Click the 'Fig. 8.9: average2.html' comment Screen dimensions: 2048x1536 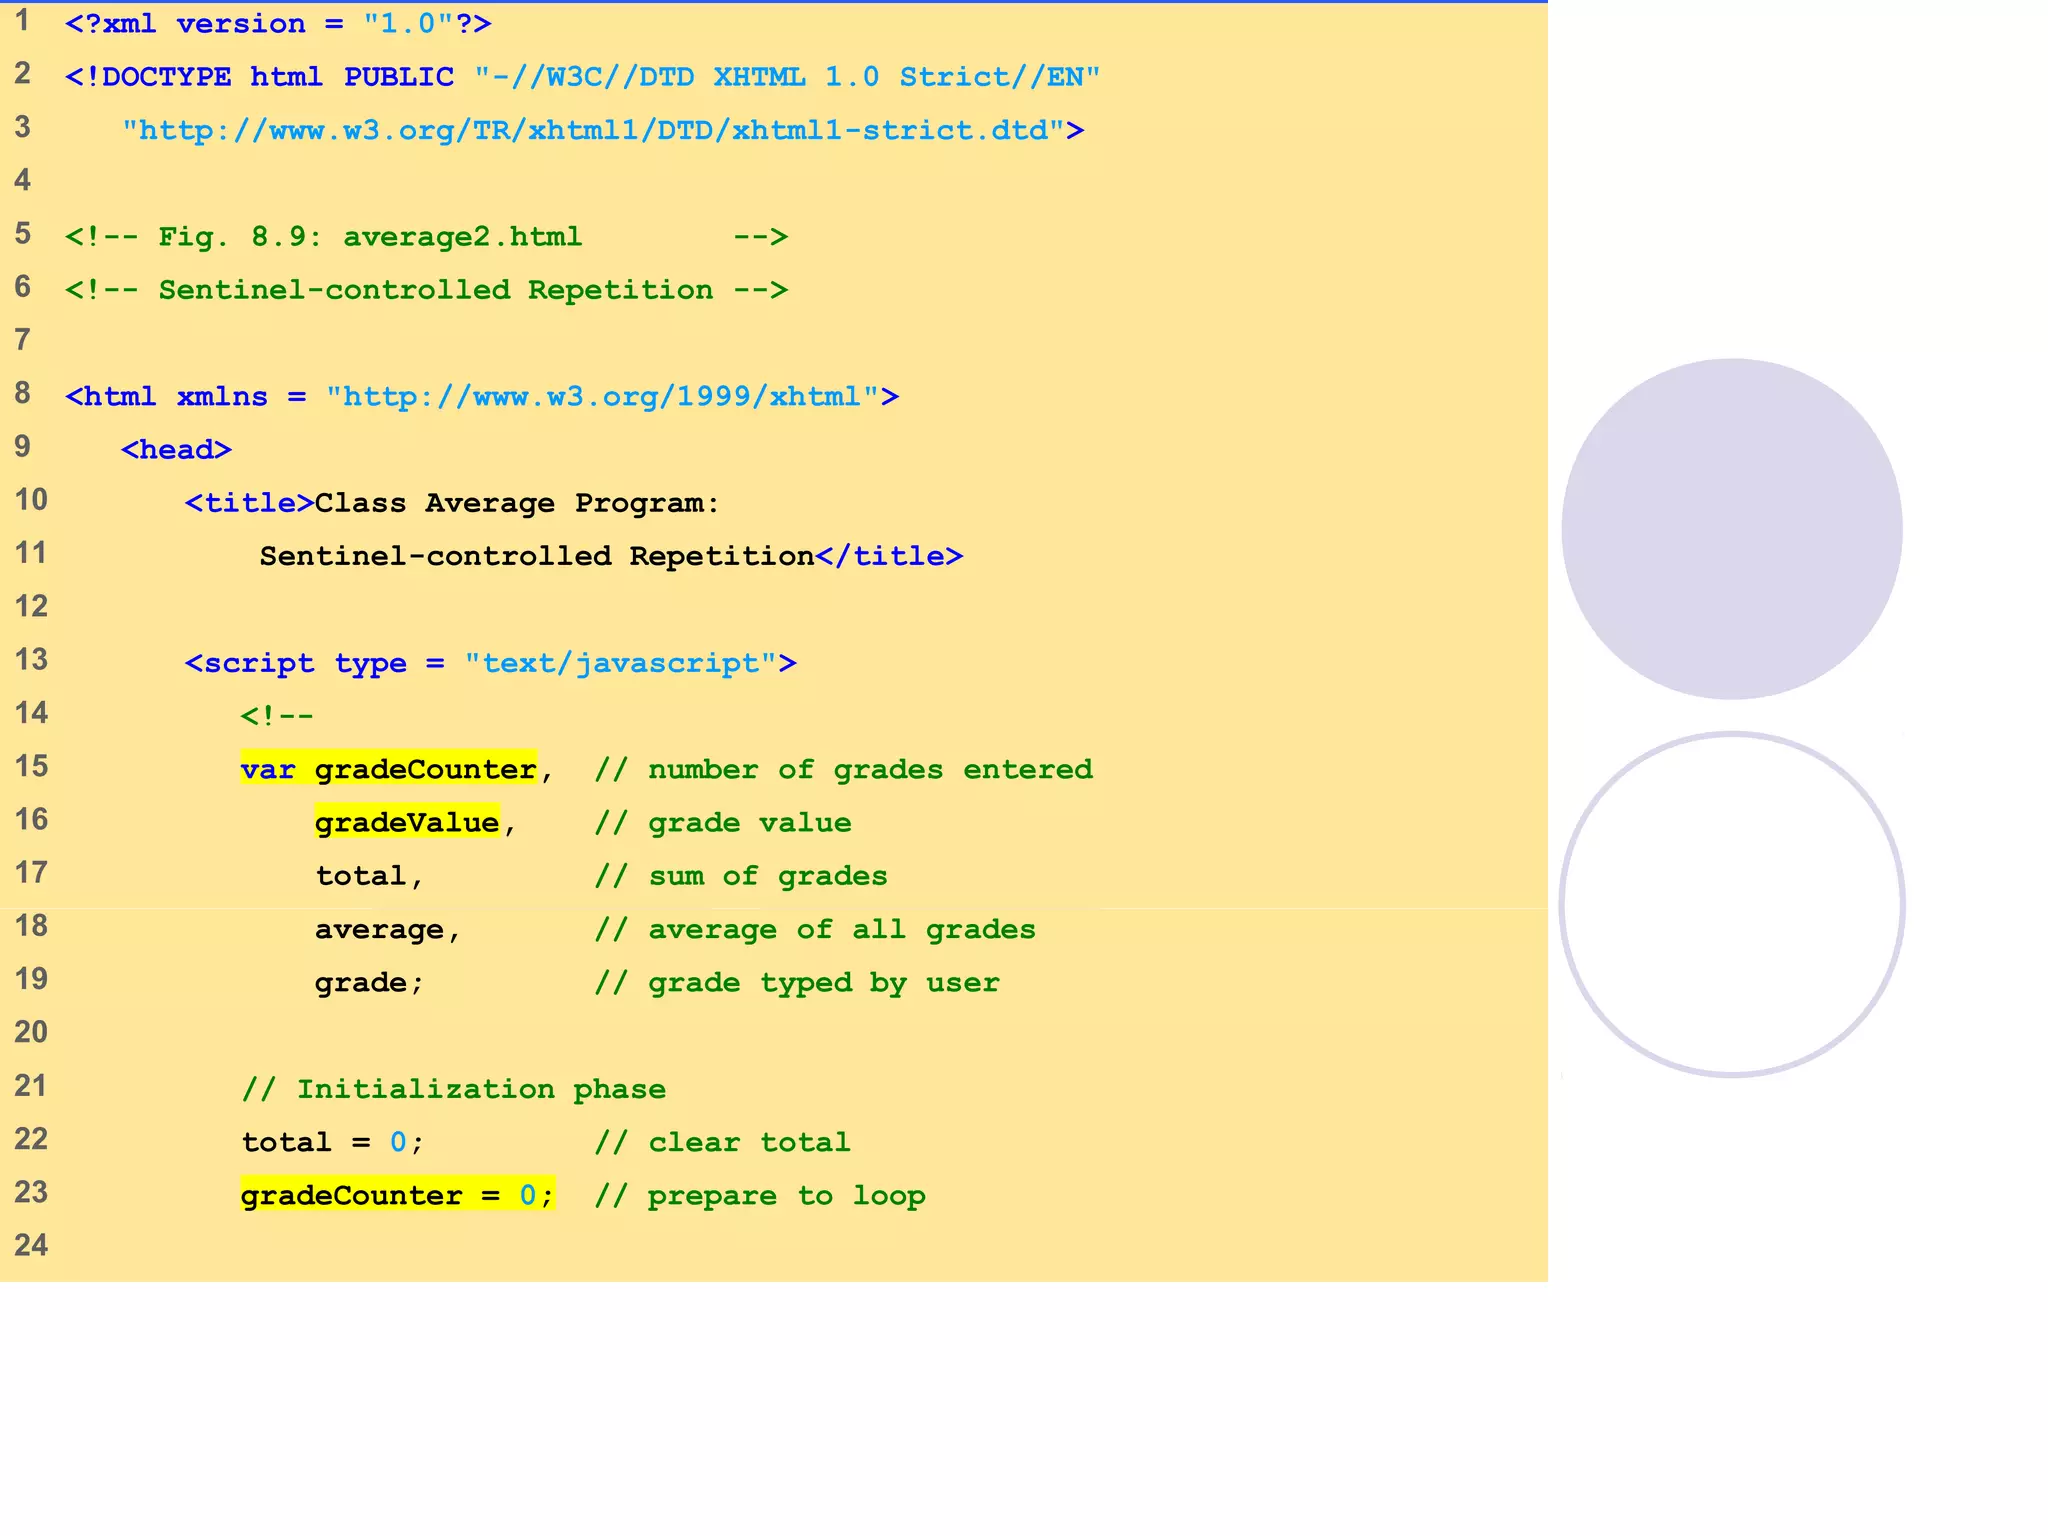point(369,237)
